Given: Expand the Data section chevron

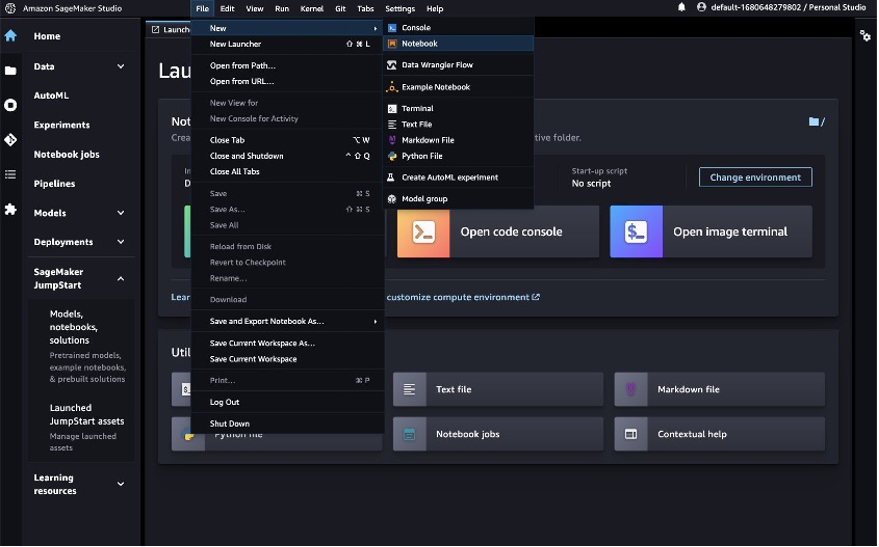Looking at the screenshot, I should point(121,66).
